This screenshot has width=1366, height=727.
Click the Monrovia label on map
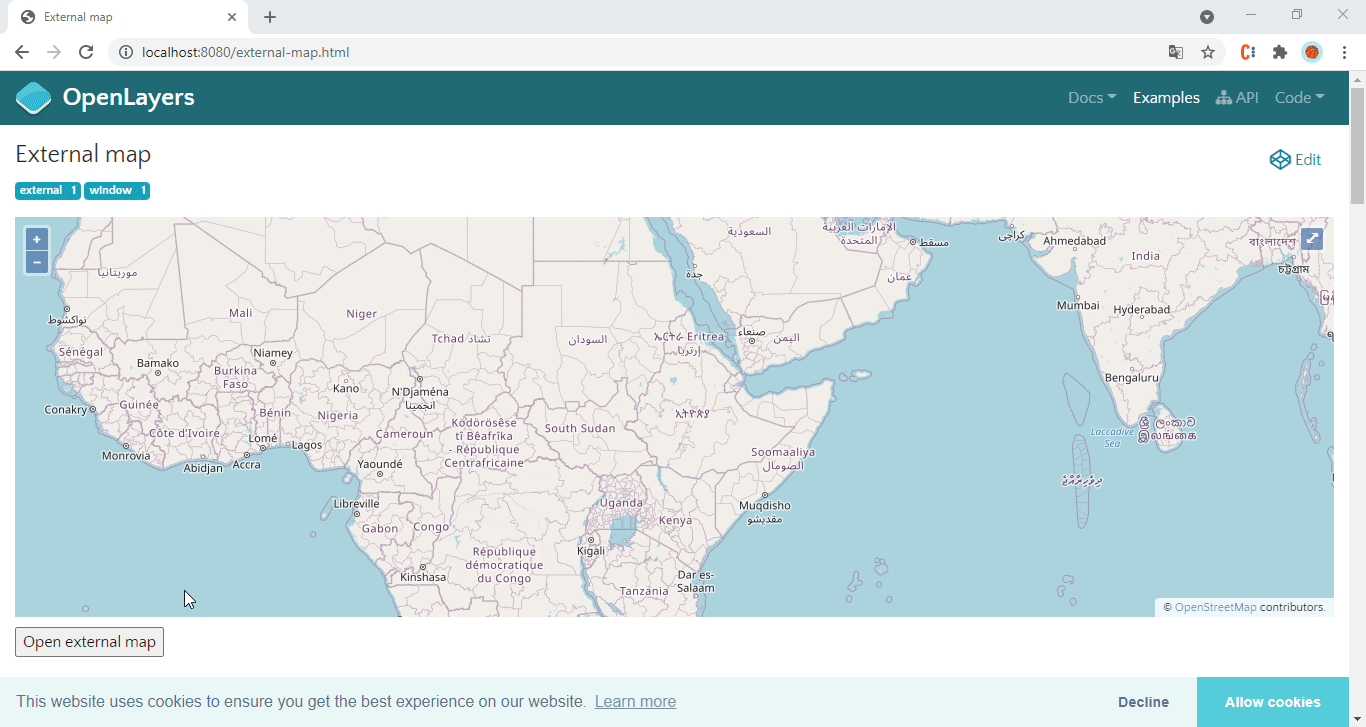[x=126, y=456]
